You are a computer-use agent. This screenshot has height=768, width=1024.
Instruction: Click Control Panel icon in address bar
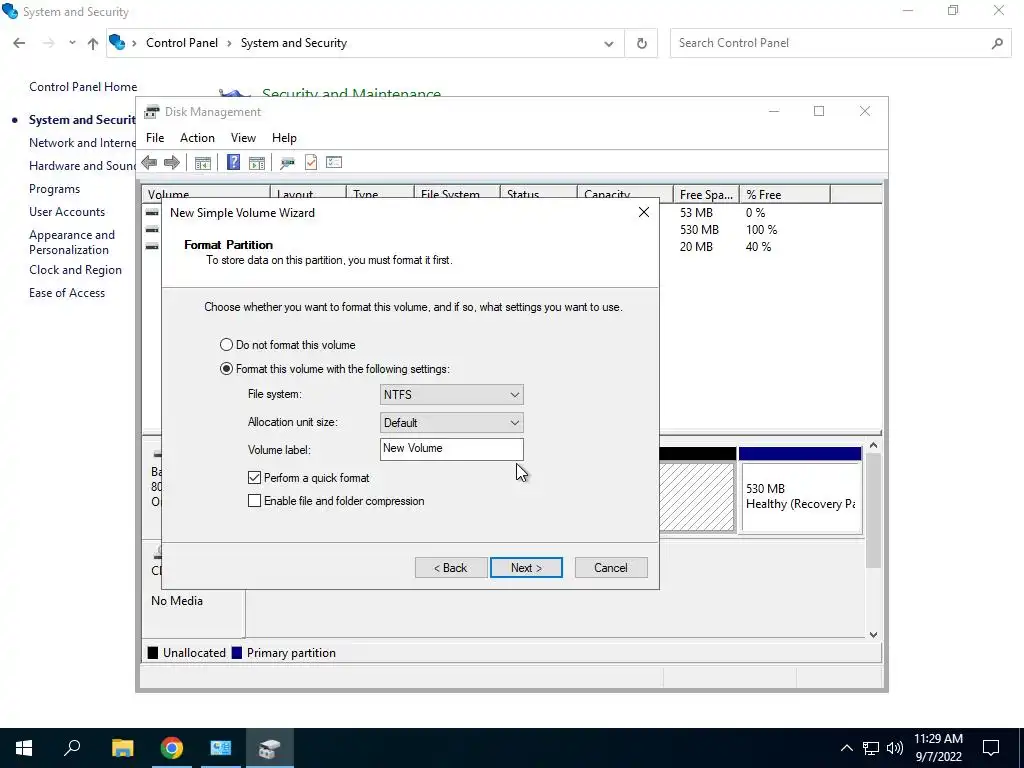click(x=117, y=42)
